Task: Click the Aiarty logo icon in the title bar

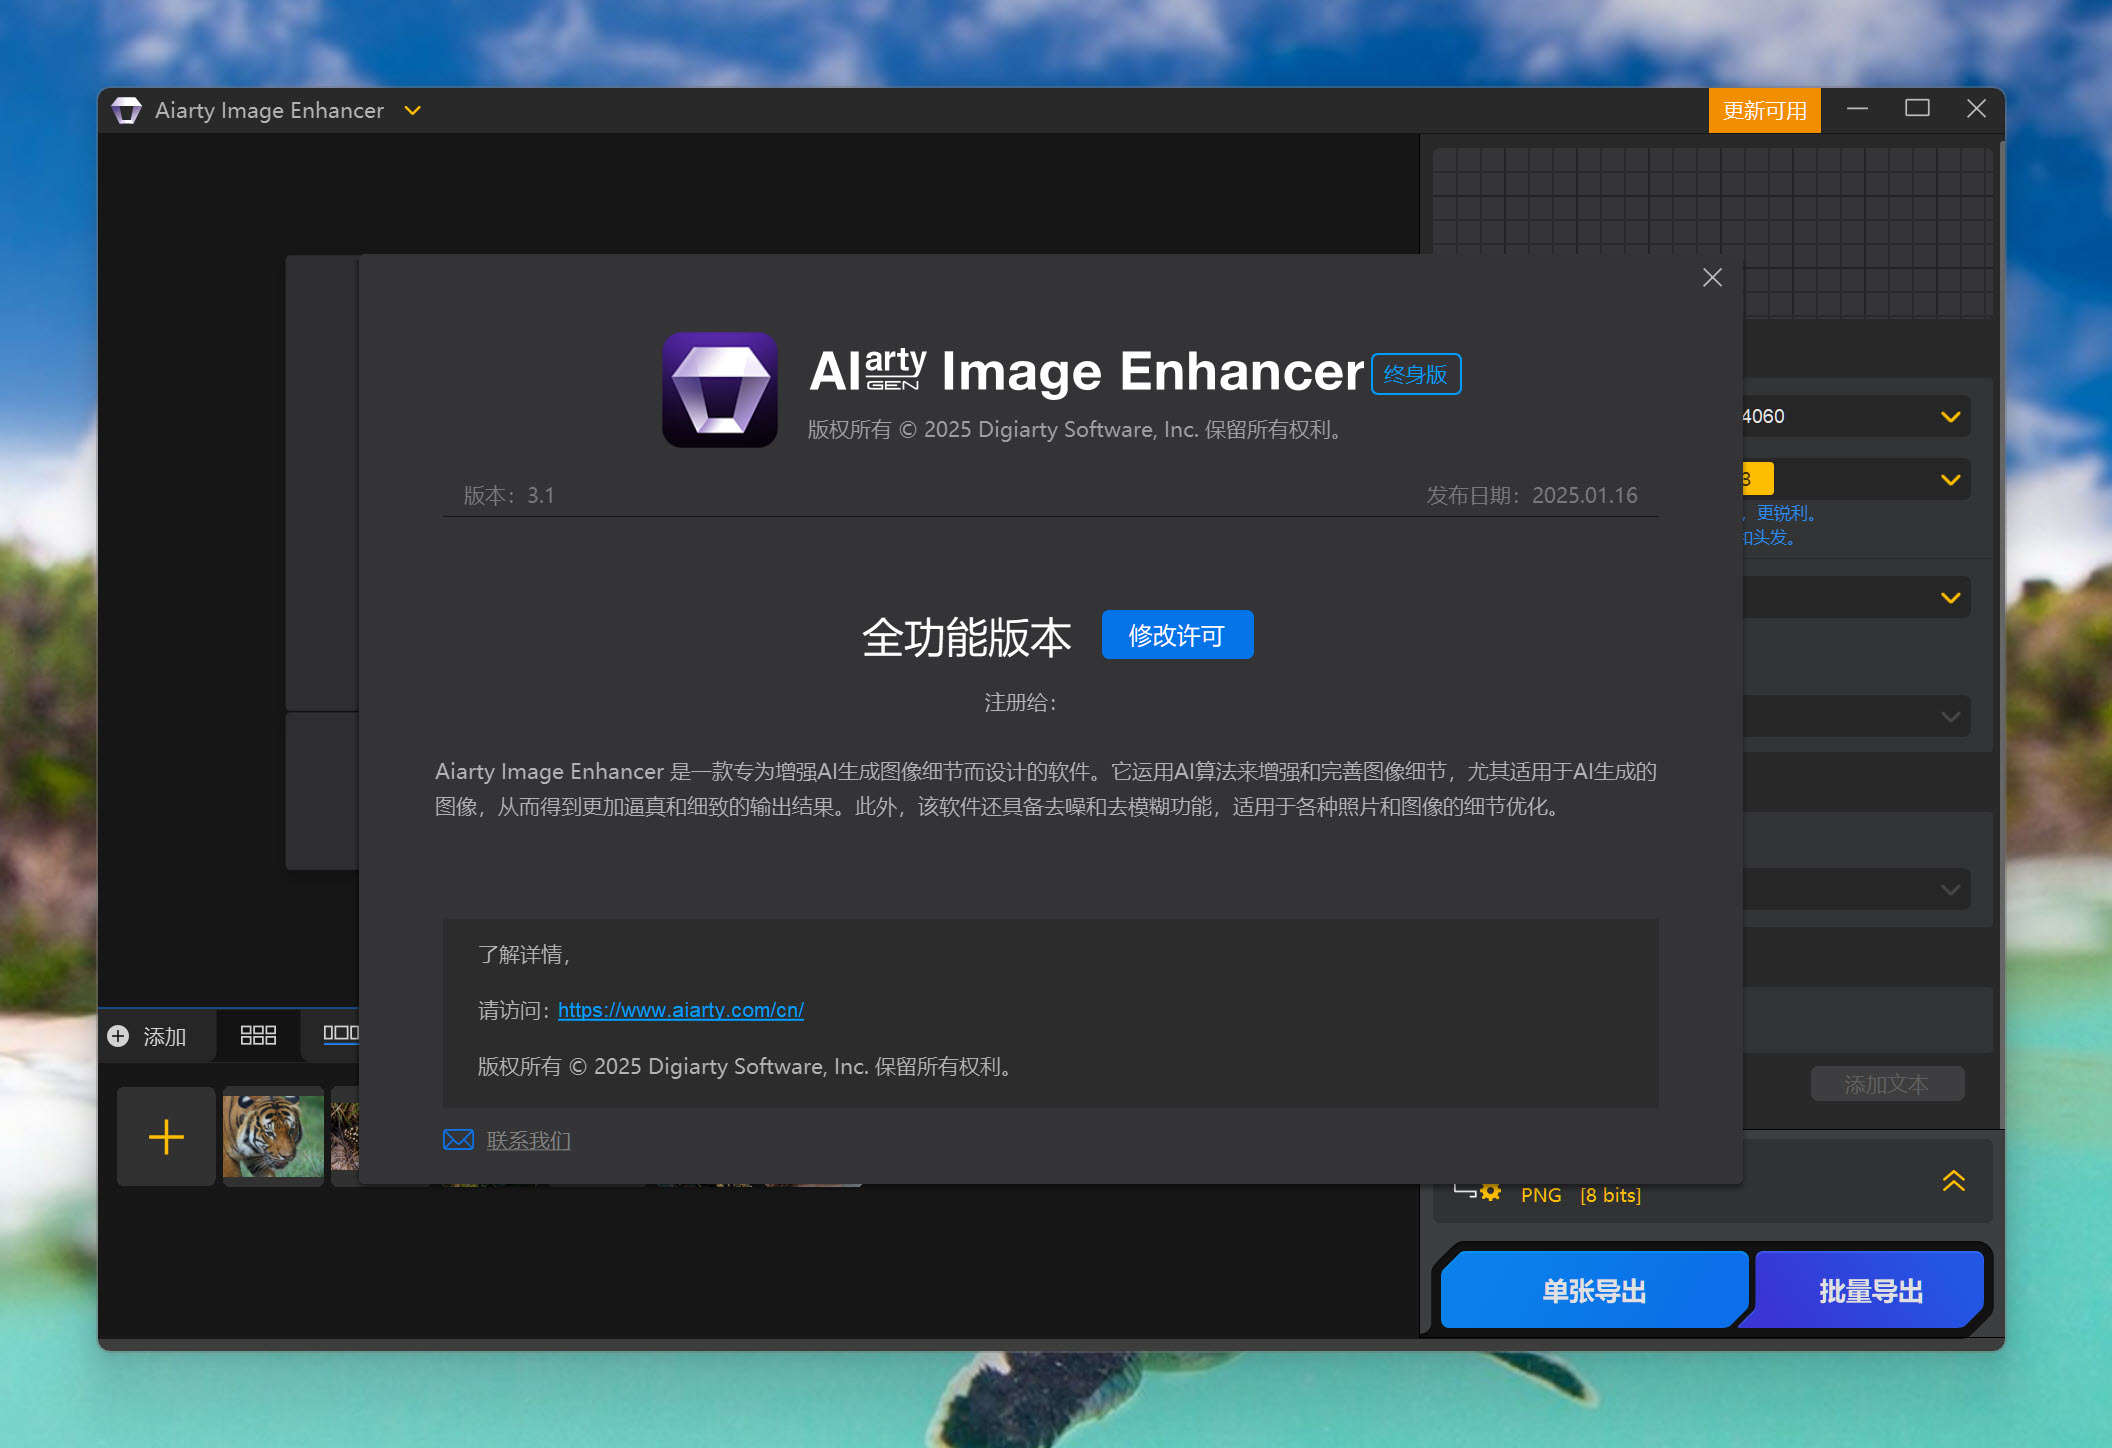Action: tap(127, 110)
